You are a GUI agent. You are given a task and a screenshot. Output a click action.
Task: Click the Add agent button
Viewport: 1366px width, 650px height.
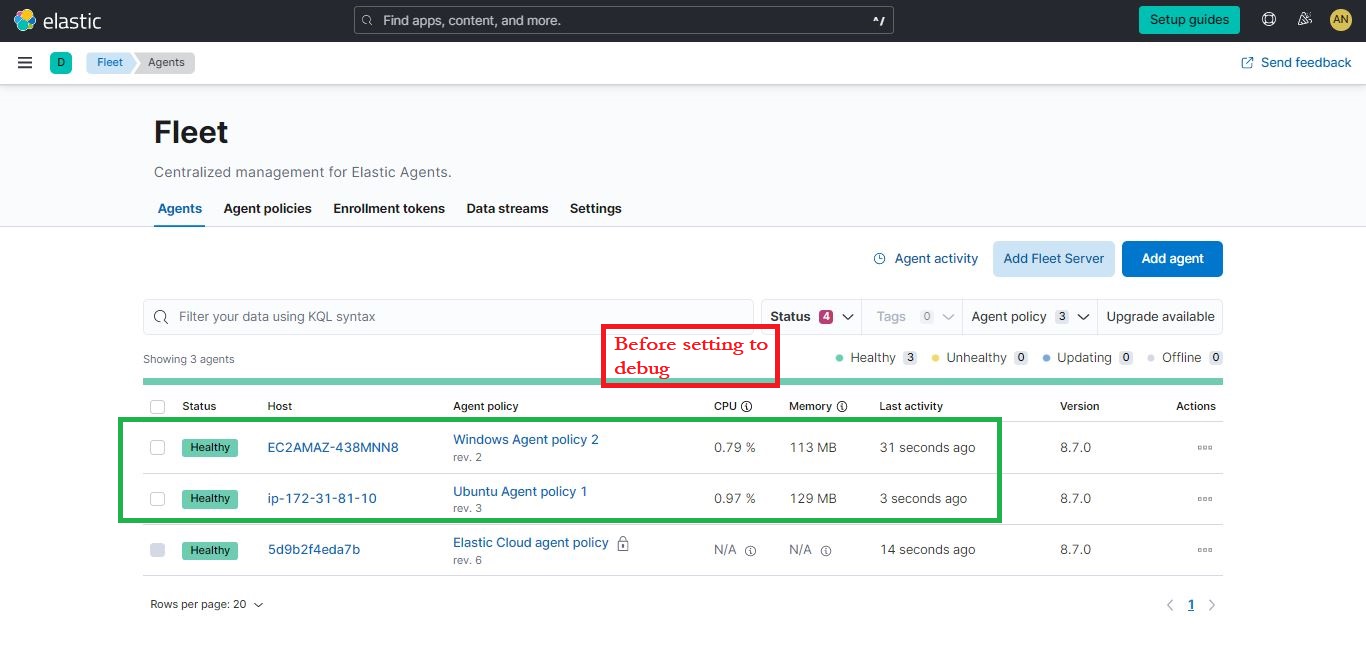(x=1172, y=258)
